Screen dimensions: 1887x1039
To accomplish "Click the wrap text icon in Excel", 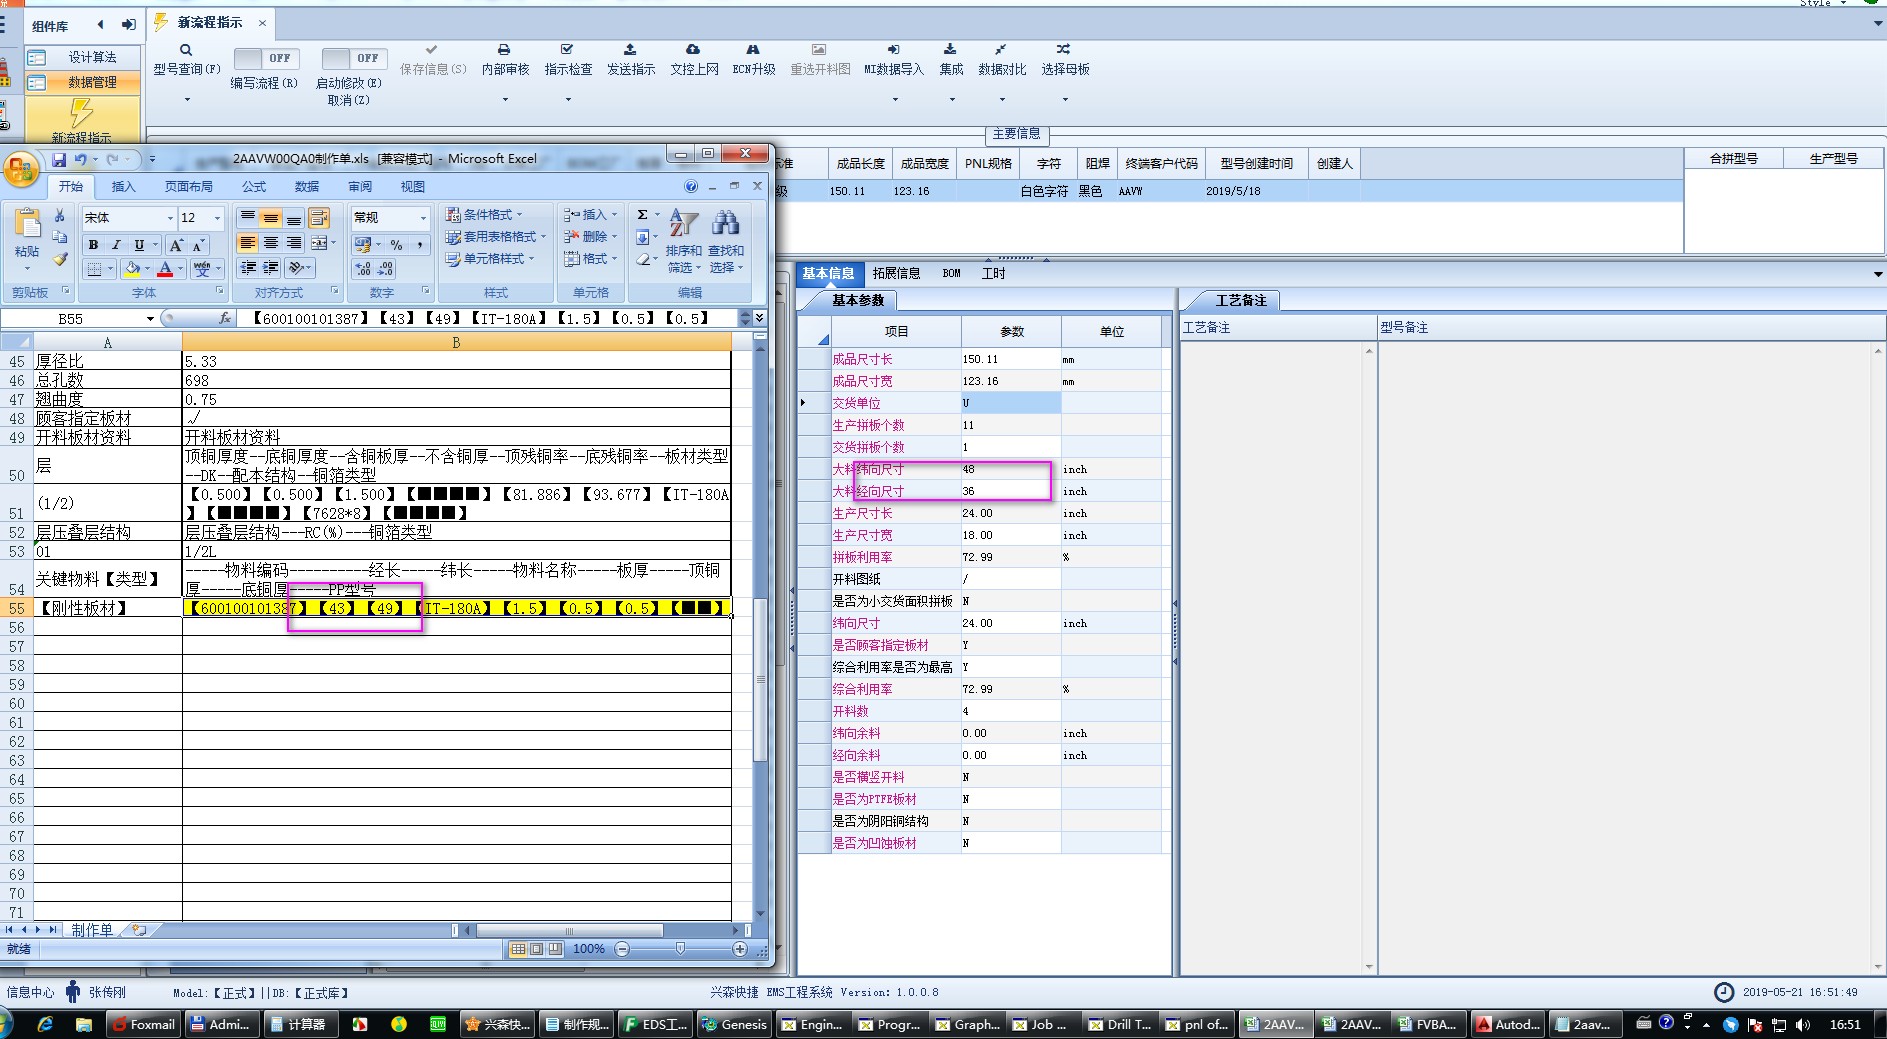I will [319, 217].
